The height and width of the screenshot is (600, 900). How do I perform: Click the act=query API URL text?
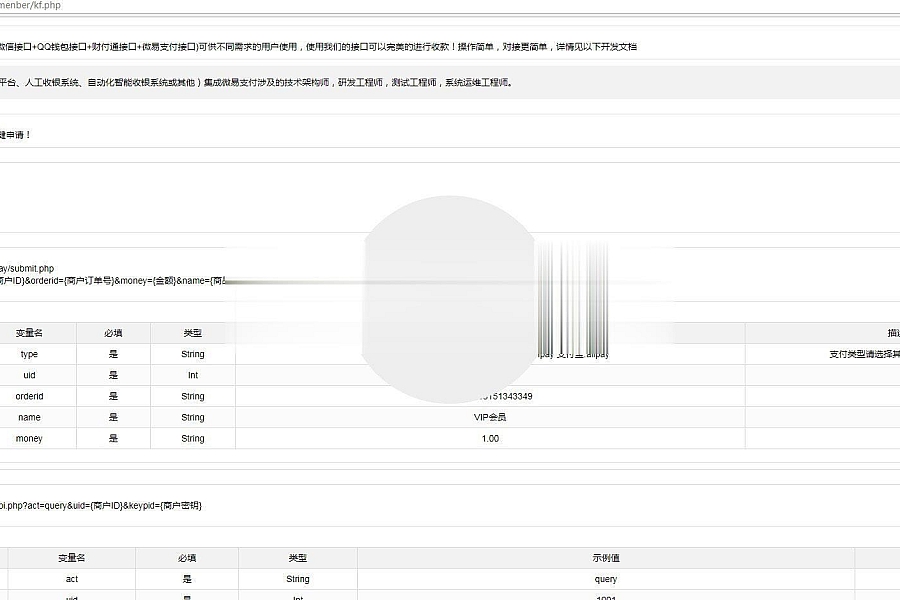pyautogui.click(x=100, y=505)
